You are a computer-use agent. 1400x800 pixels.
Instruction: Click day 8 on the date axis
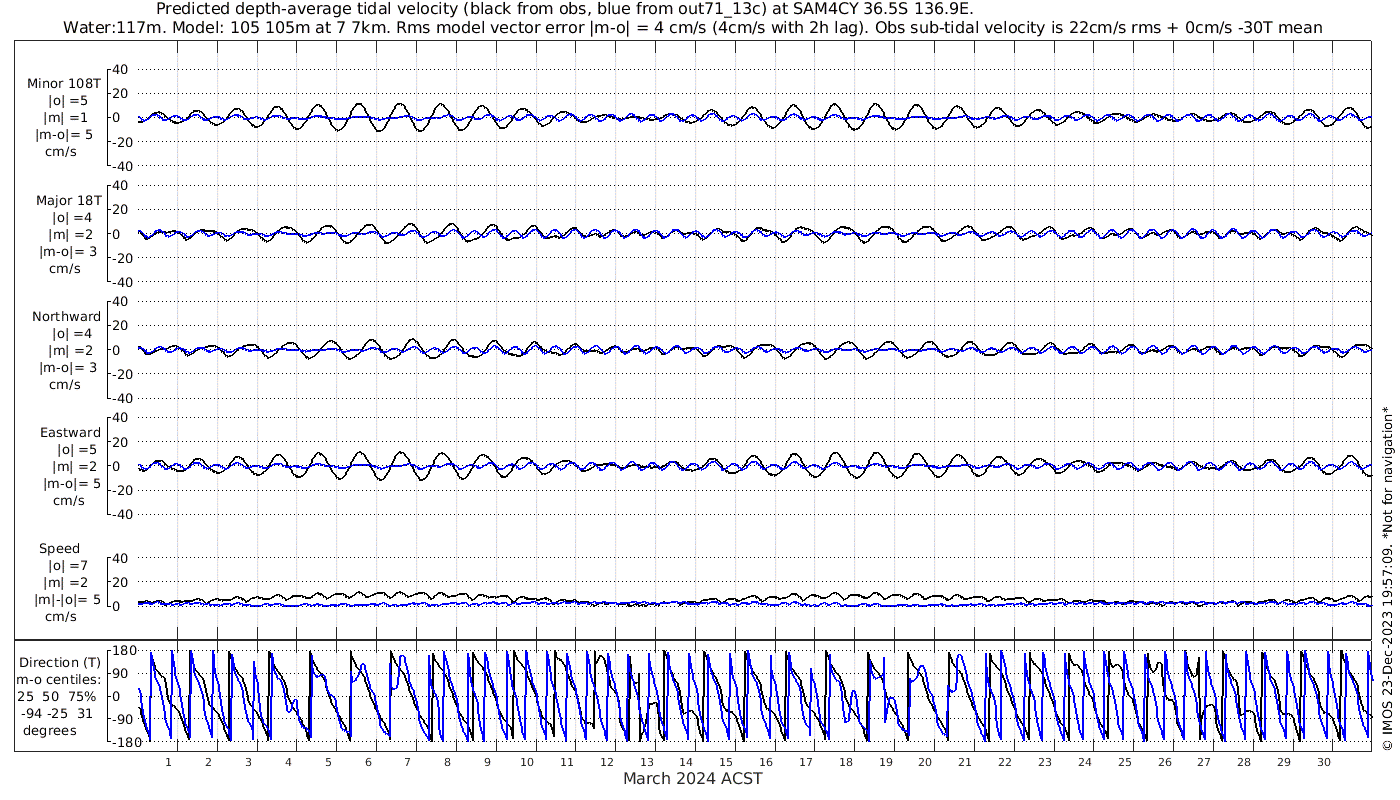point(447,762)
